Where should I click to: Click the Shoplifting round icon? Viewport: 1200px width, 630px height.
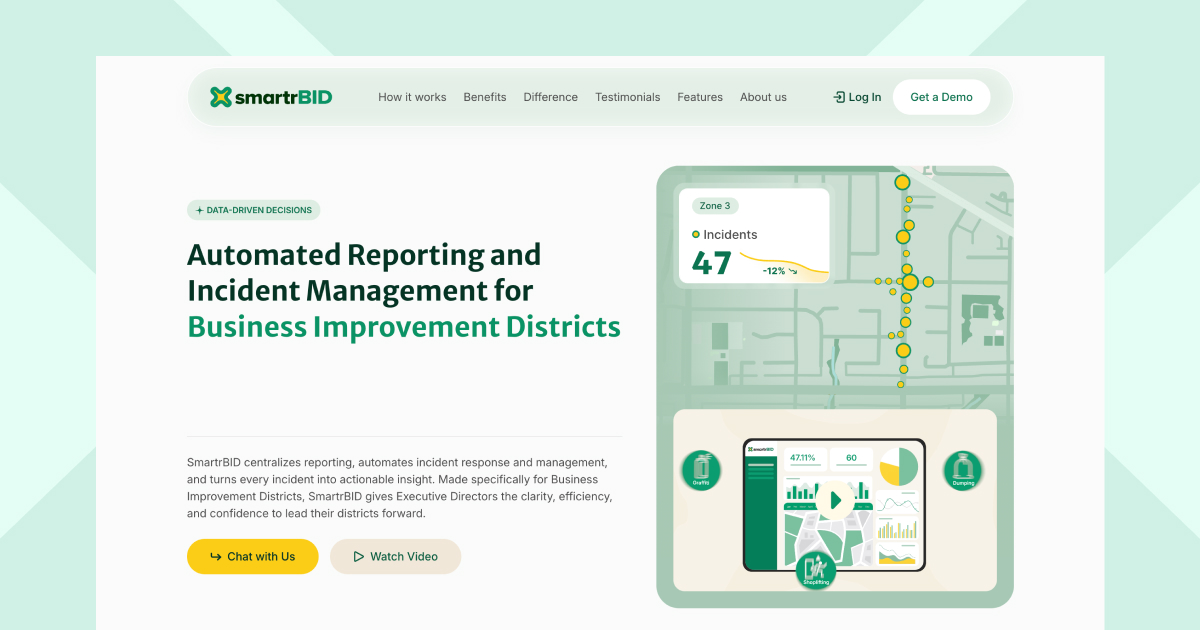pyautogui.click(x=816, y=569)
